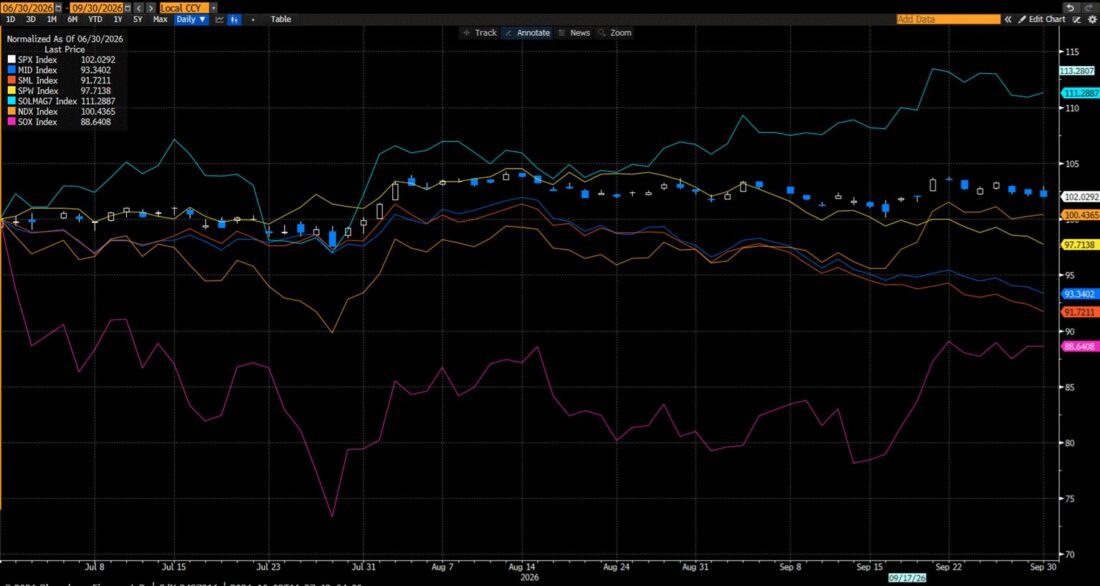1100x586 pixels.
Task: Click the blue MID Index color swatch
Action: 11,70
